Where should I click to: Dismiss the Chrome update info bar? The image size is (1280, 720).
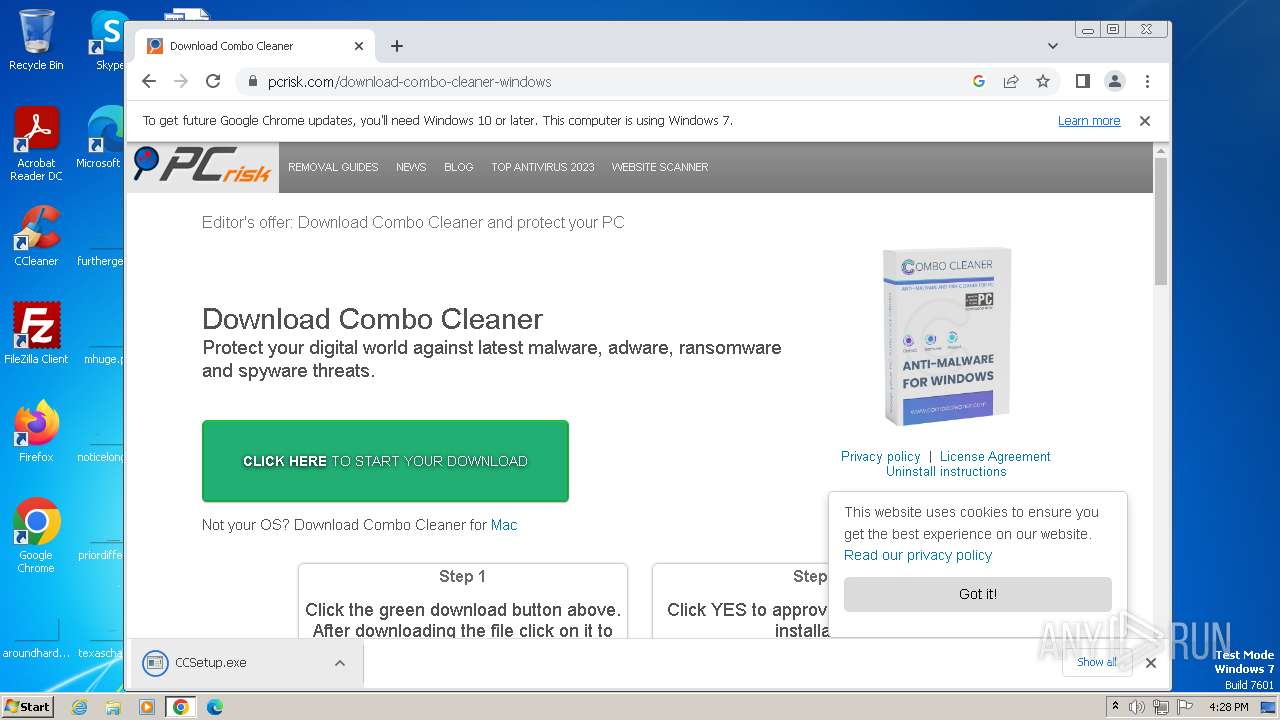coord(1145,121)
